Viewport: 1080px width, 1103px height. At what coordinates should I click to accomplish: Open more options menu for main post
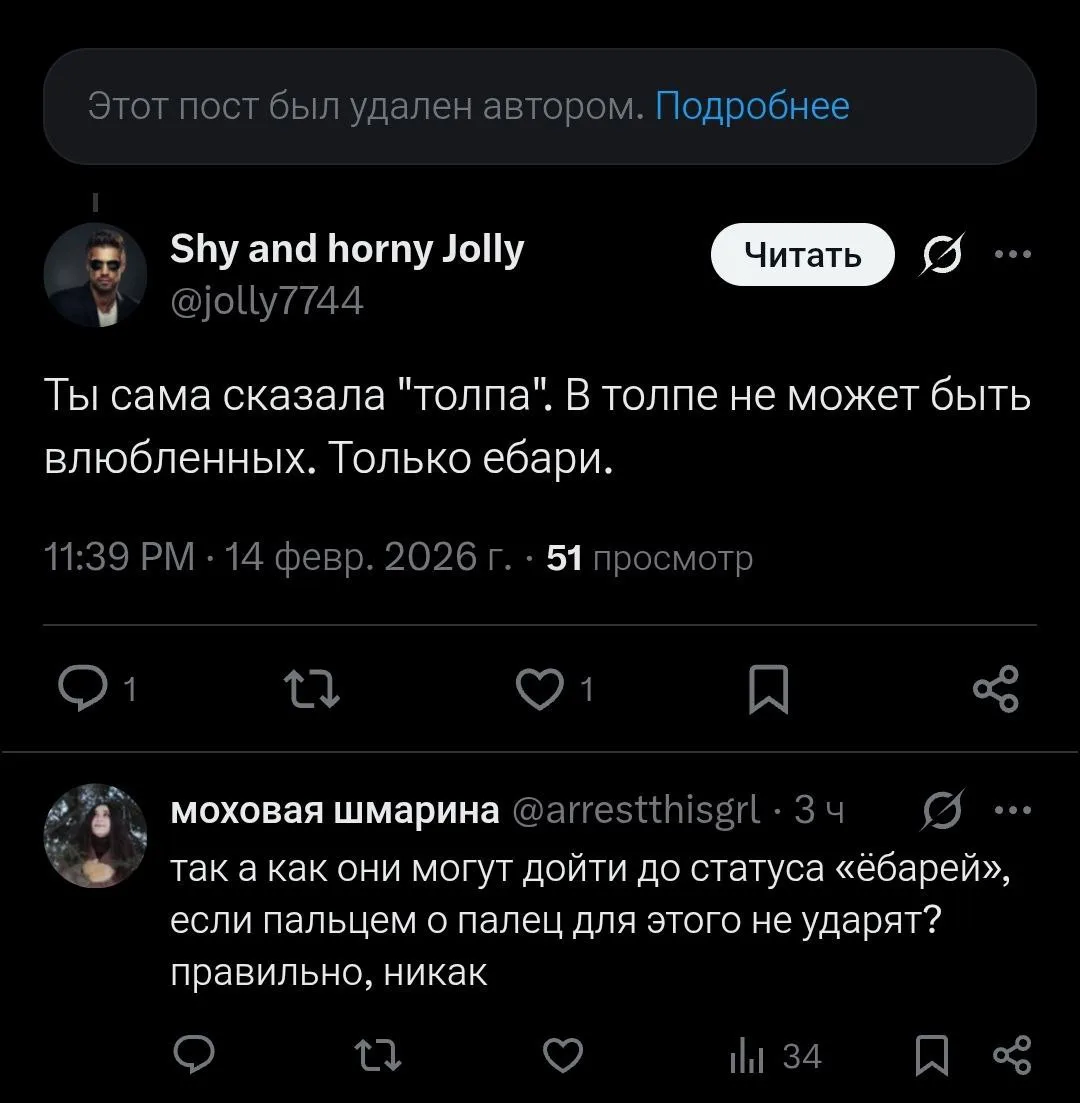coord(1011,255)
